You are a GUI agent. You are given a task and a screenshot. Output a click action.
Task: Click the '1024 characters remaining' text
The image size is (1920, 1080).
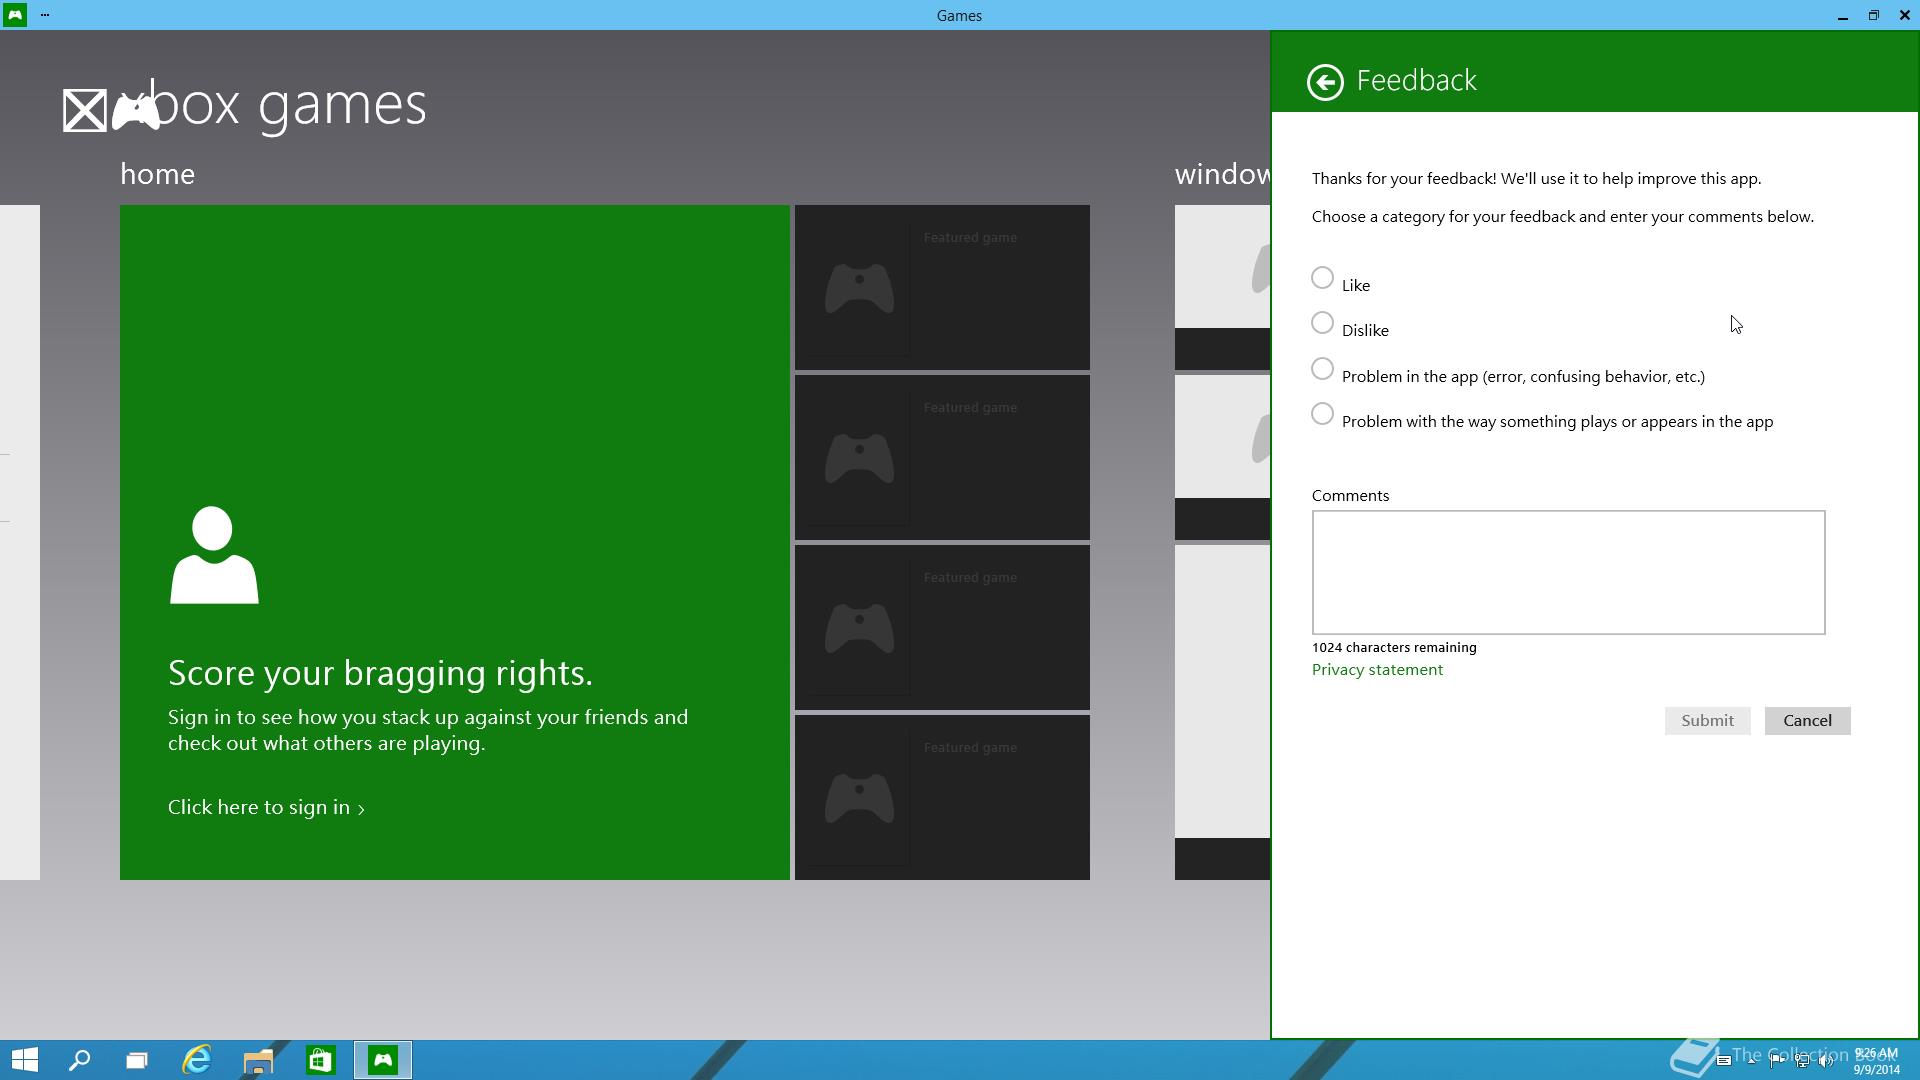pyautogui.click(x=1394, y=648)
